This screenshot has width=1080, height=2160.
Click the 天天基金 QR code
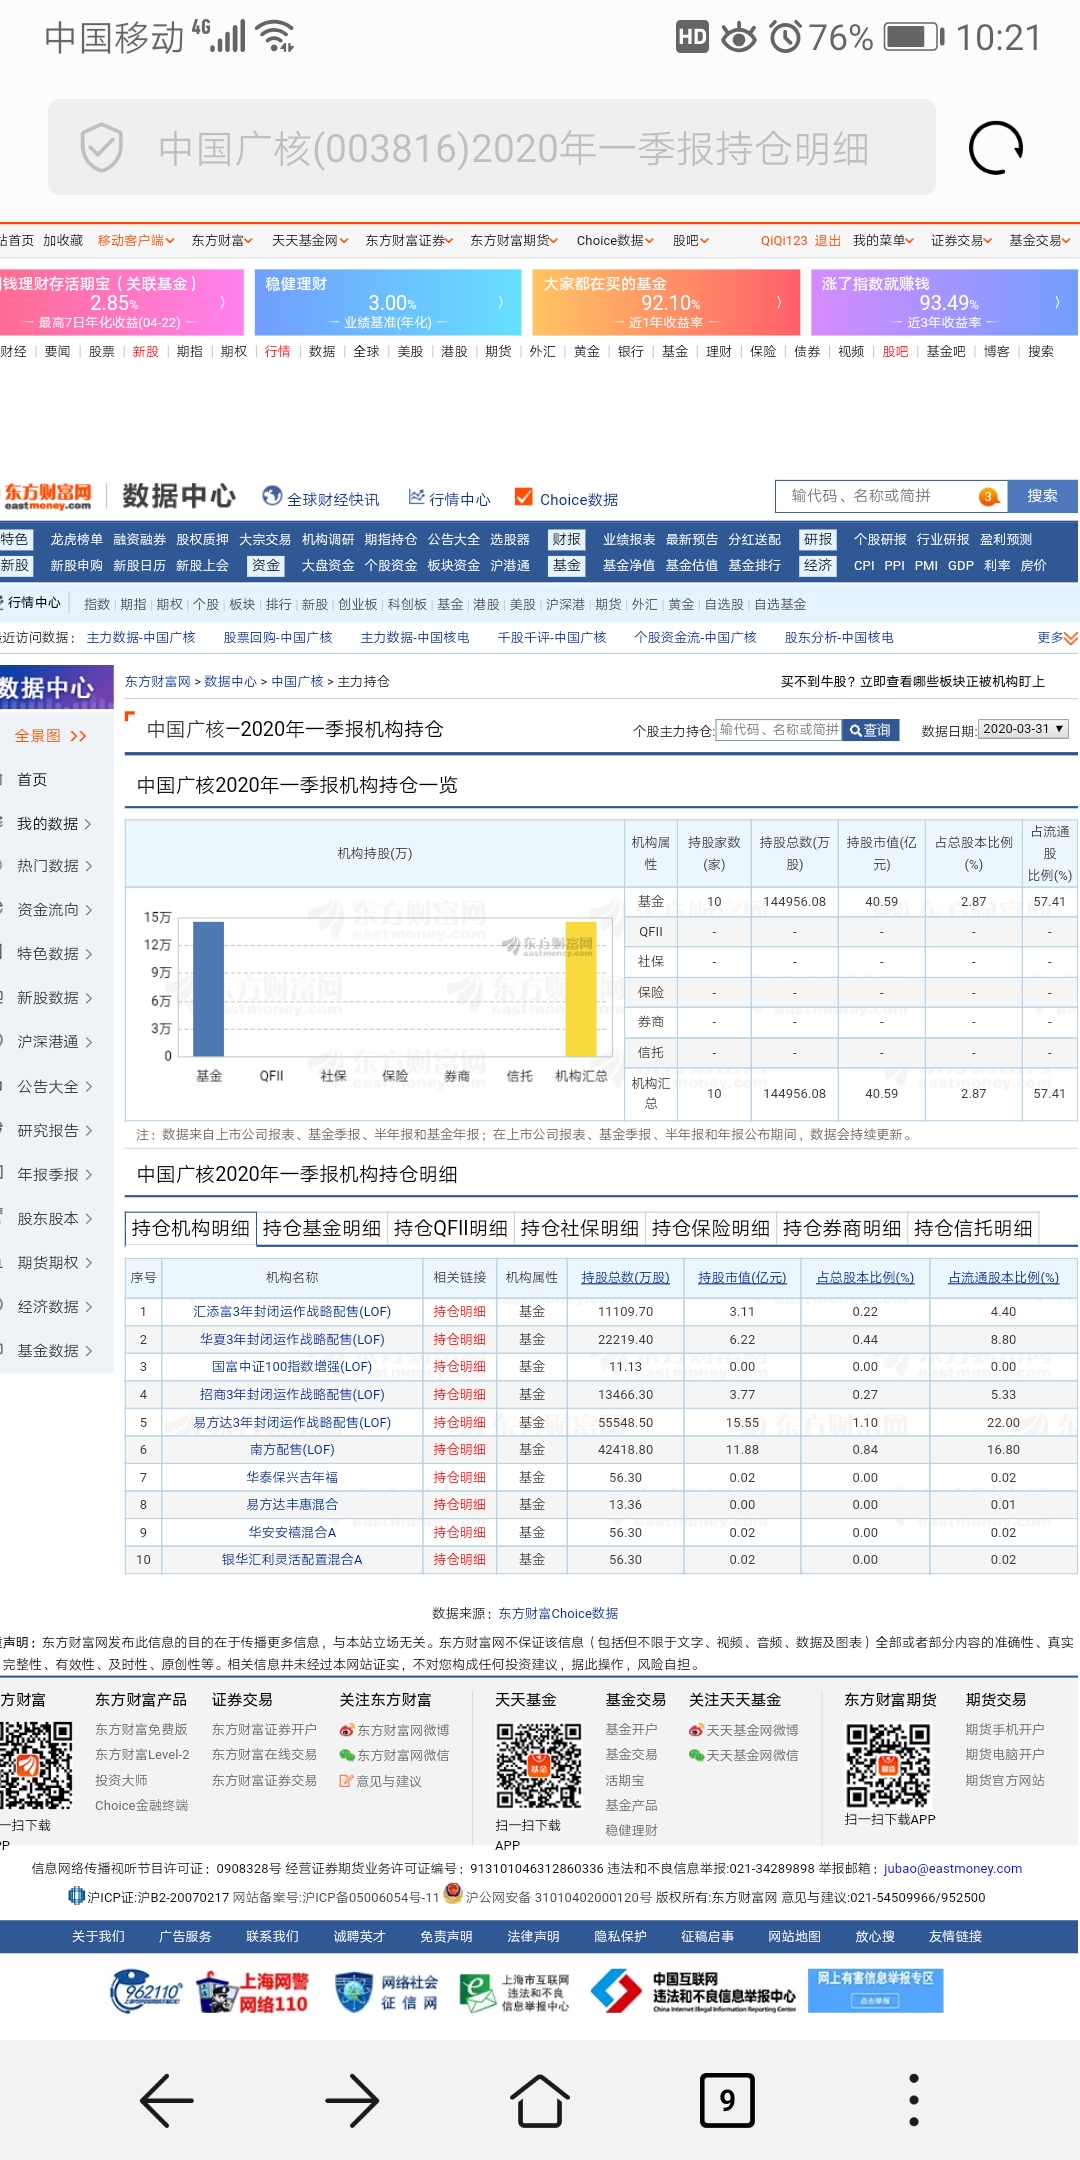pyautogui.click(x=539, y=1765)
